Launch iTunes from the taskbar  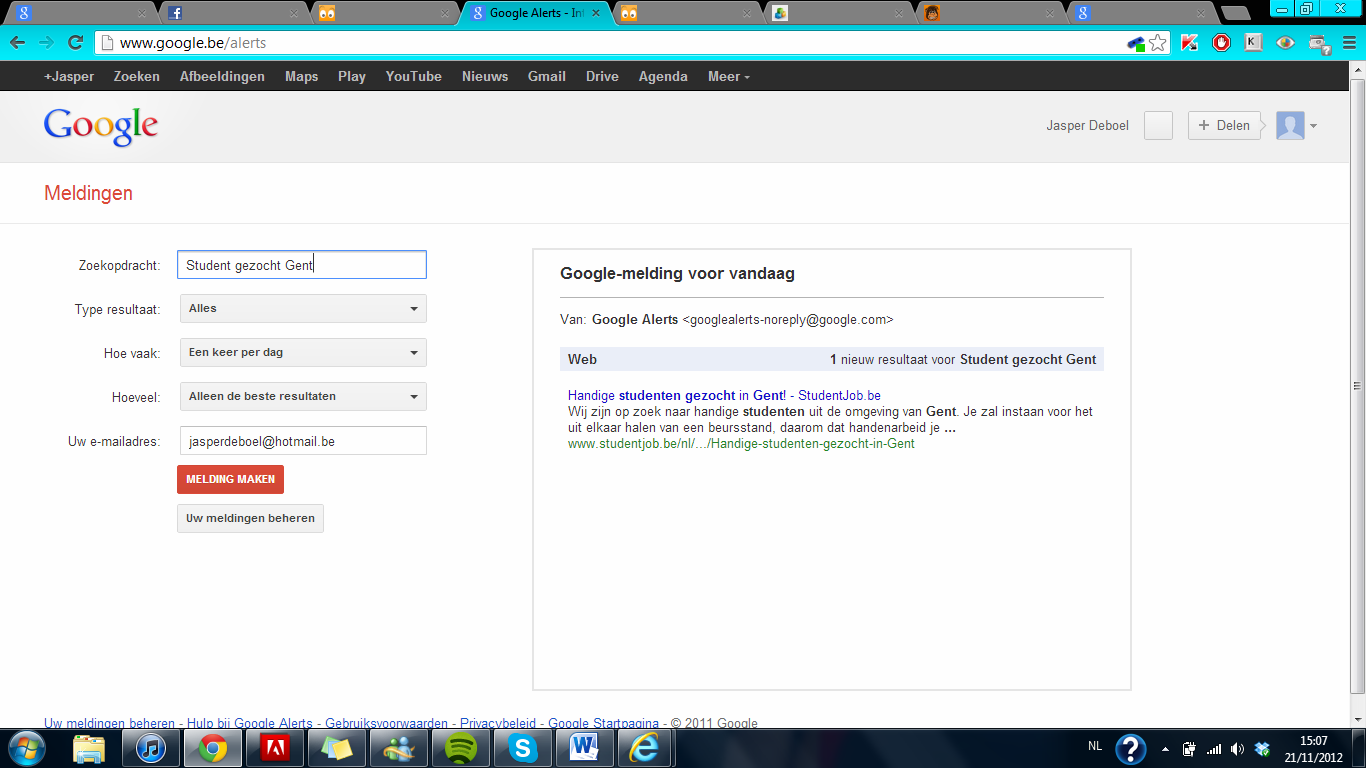click(x=151, y=748)
